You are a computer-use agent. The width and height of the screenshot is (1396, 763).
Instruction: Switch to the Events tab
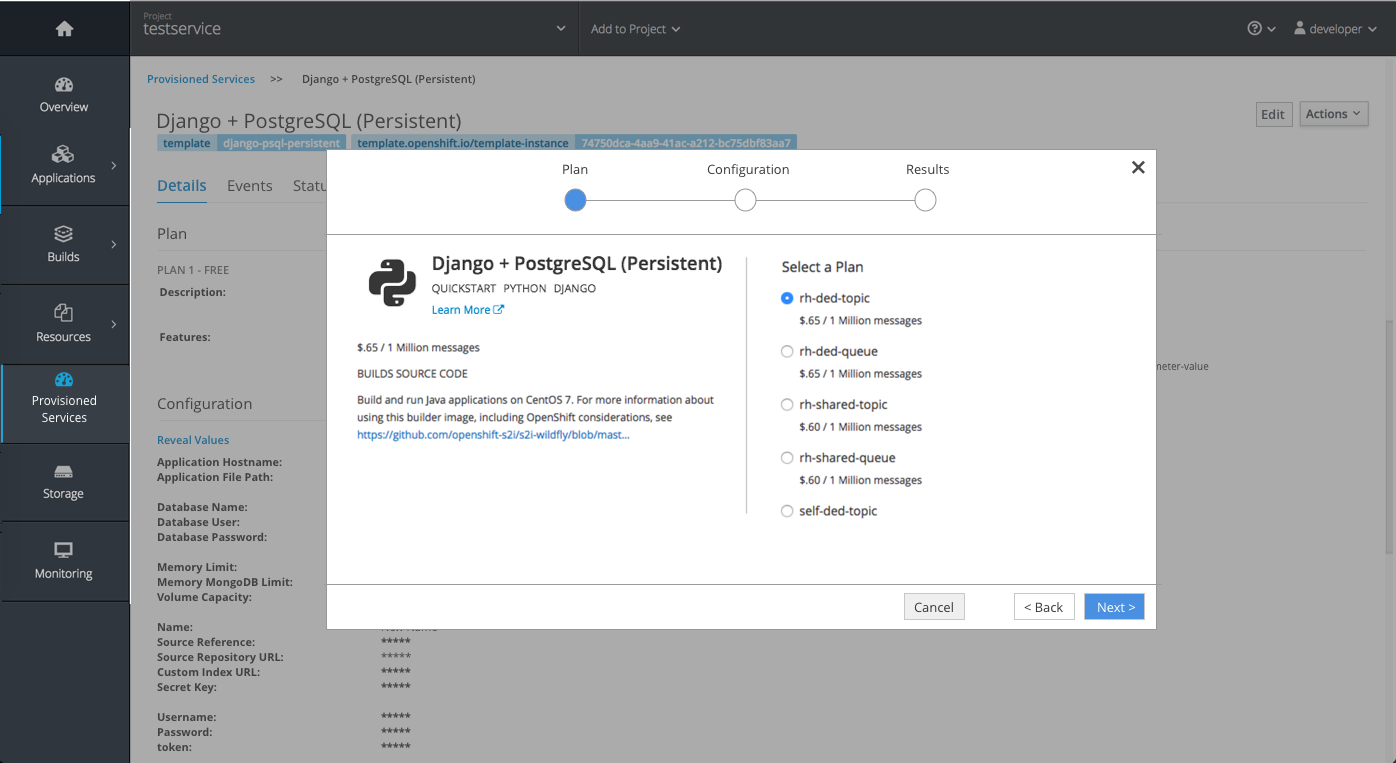click(x=250, y=186)
